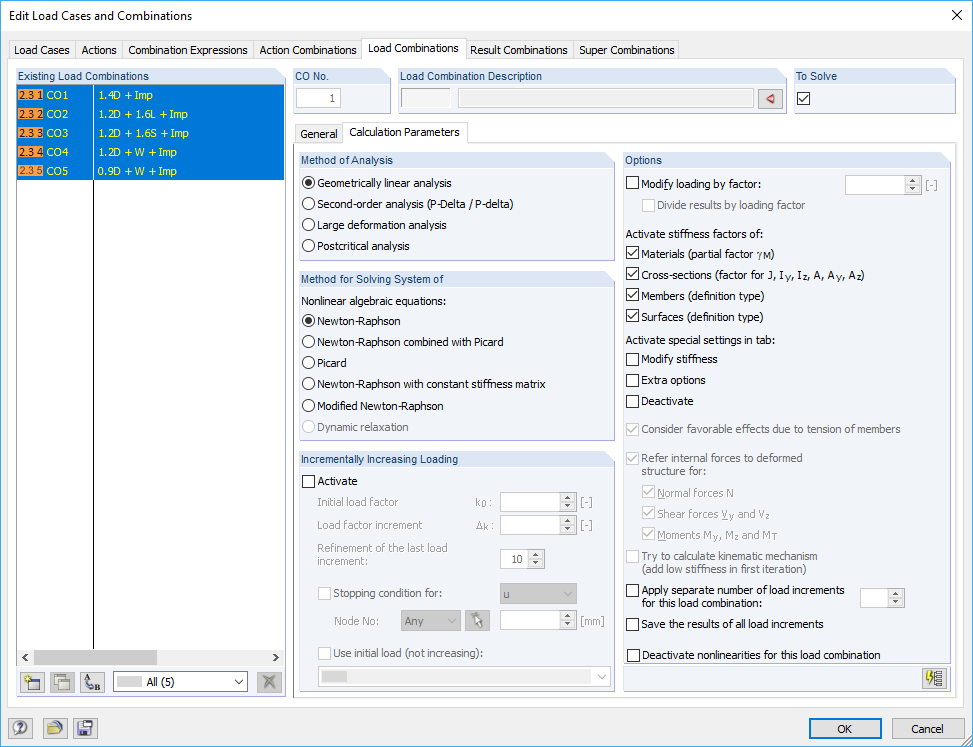Rename the load combination using the A-to-B icon

tap(91, 681)
